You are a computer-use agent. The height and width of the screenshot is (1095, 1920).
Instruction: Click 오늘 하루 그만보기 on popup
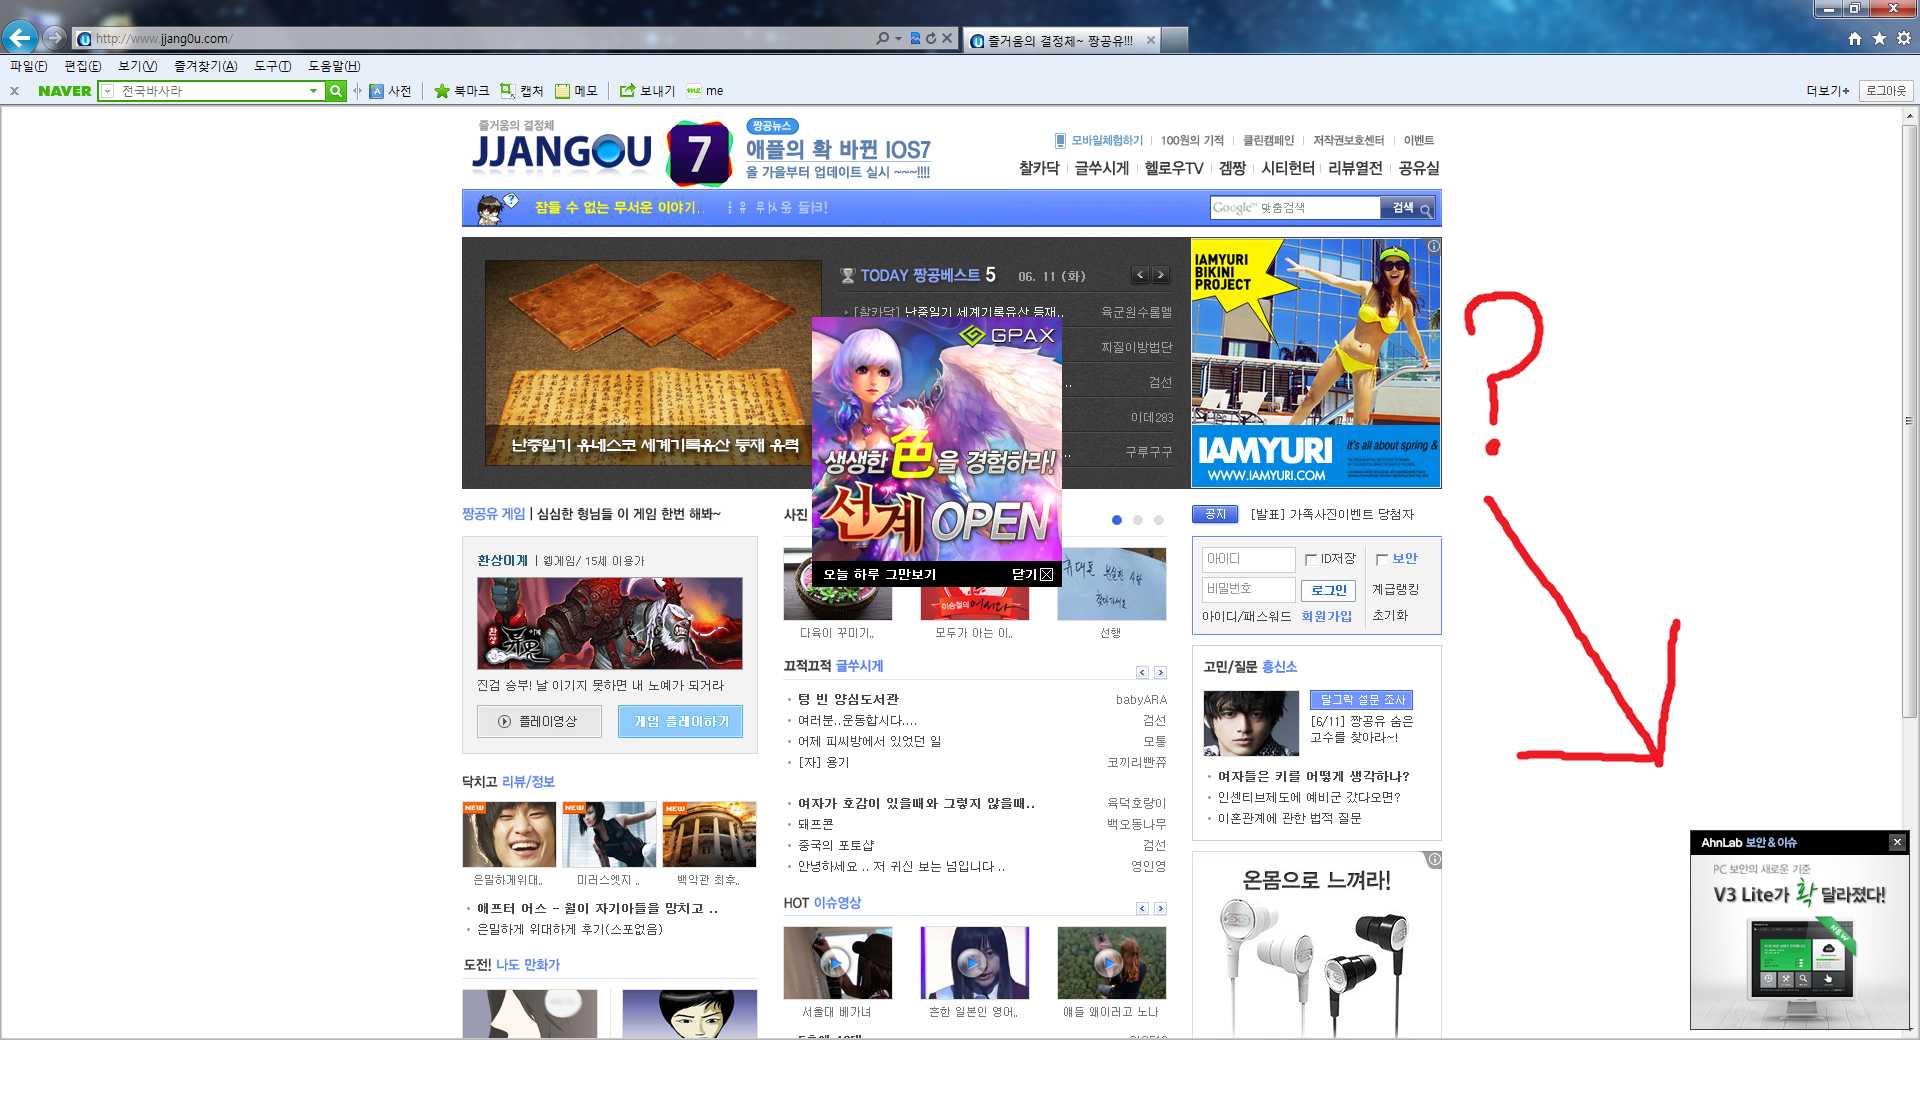coord(880,574)
